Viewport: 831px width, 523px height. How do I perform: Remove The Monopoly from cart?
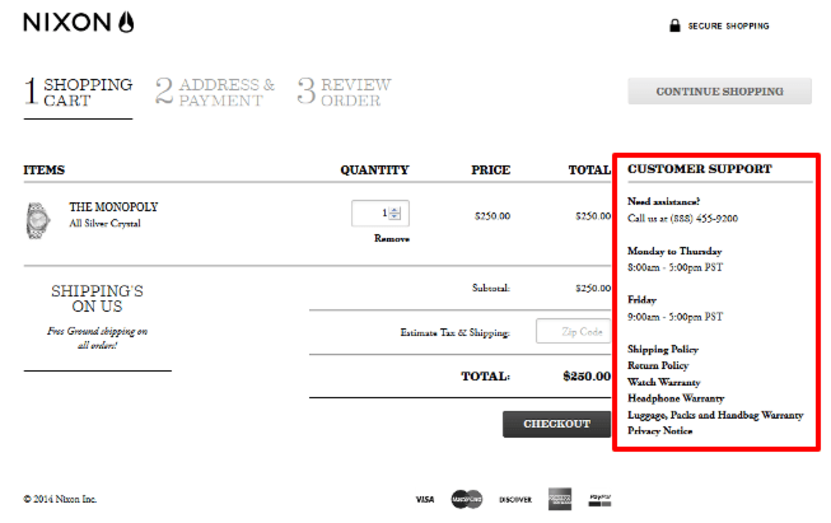[x=392, y=238]
